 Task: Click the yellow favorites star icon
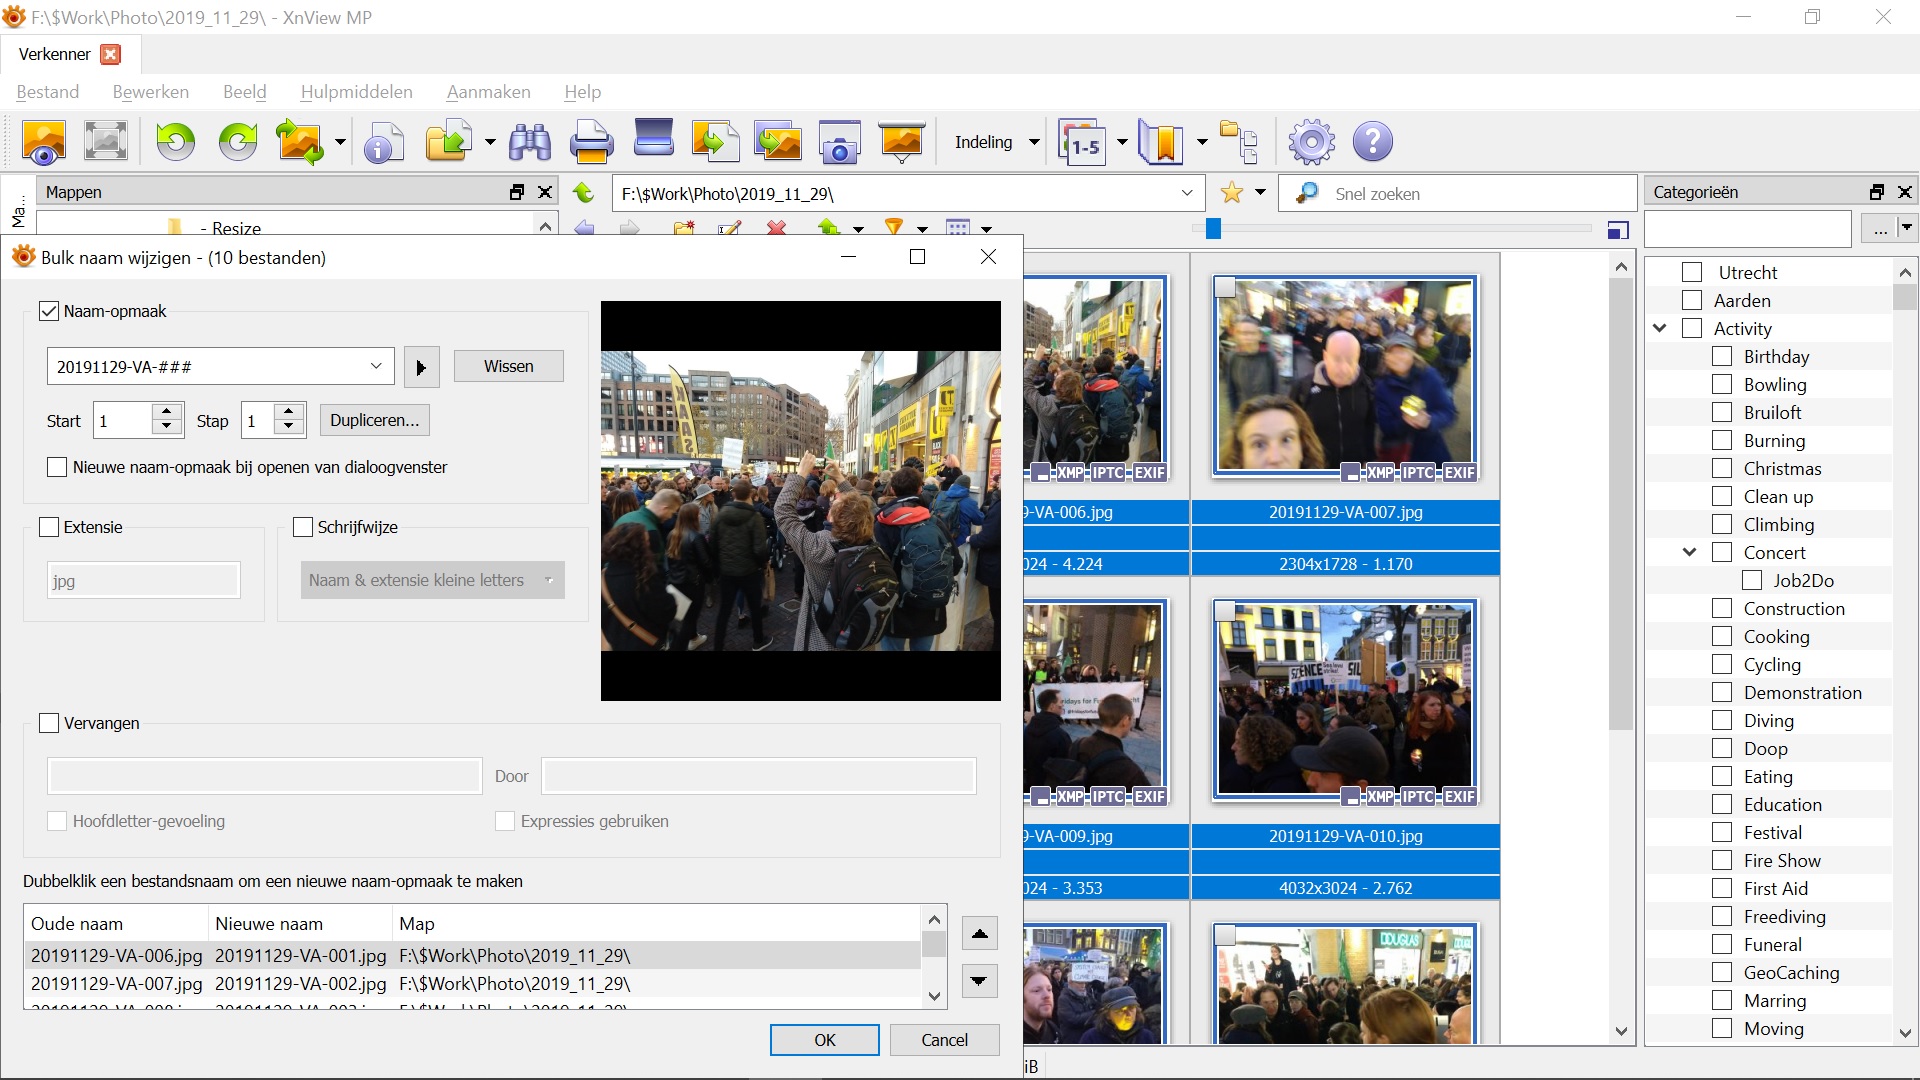1232,193
